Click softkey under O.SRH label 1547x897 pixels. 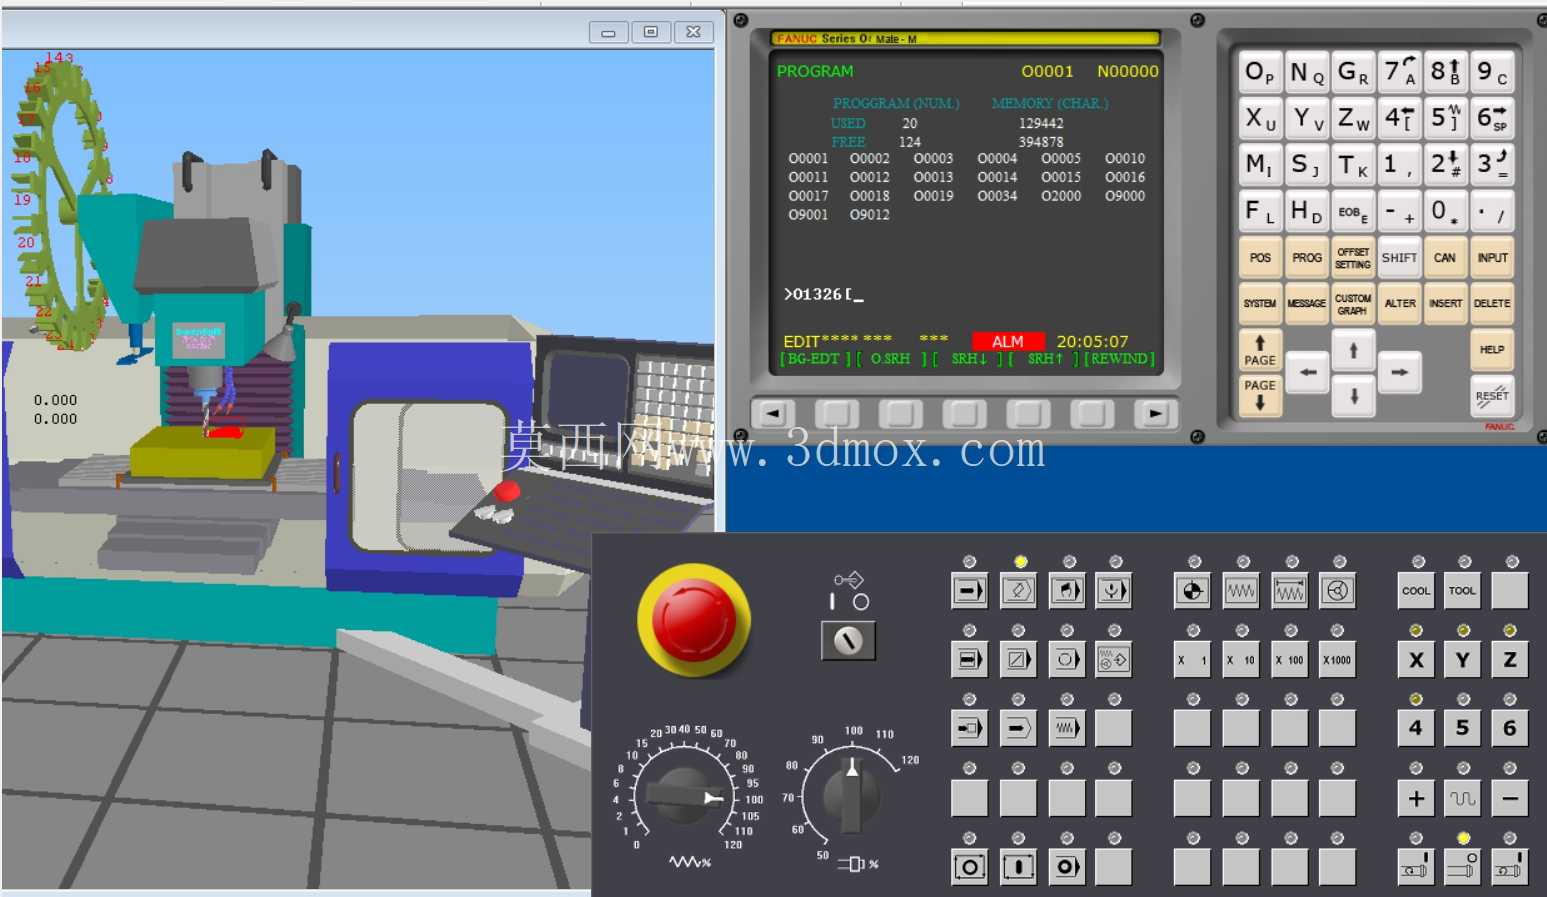[x=901, y=413]
